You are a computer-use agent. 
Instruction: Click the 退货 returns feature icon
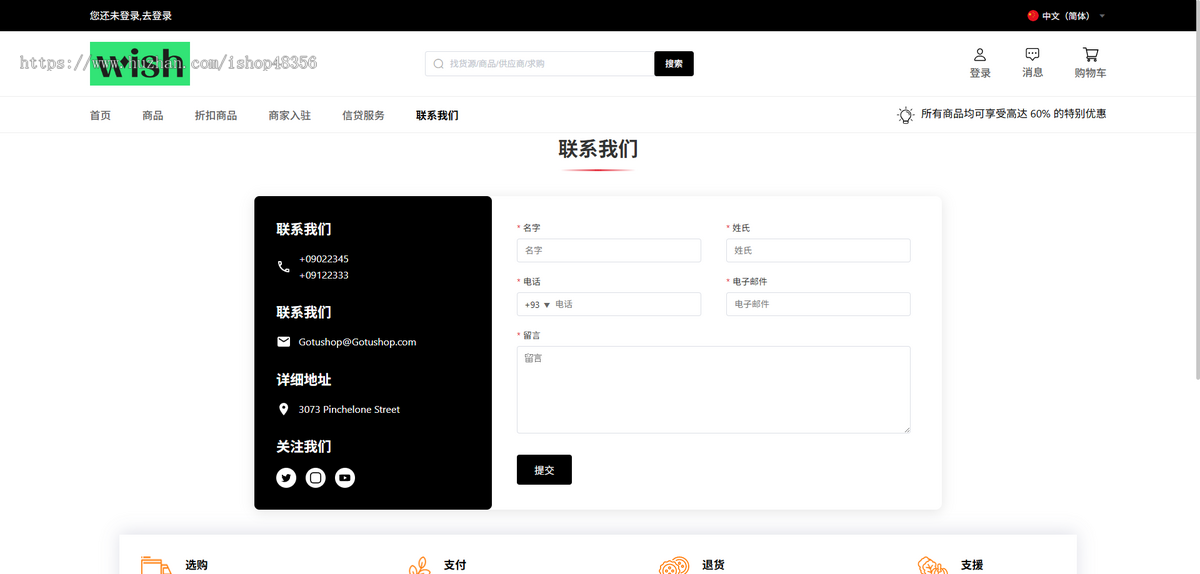[674, 565]
